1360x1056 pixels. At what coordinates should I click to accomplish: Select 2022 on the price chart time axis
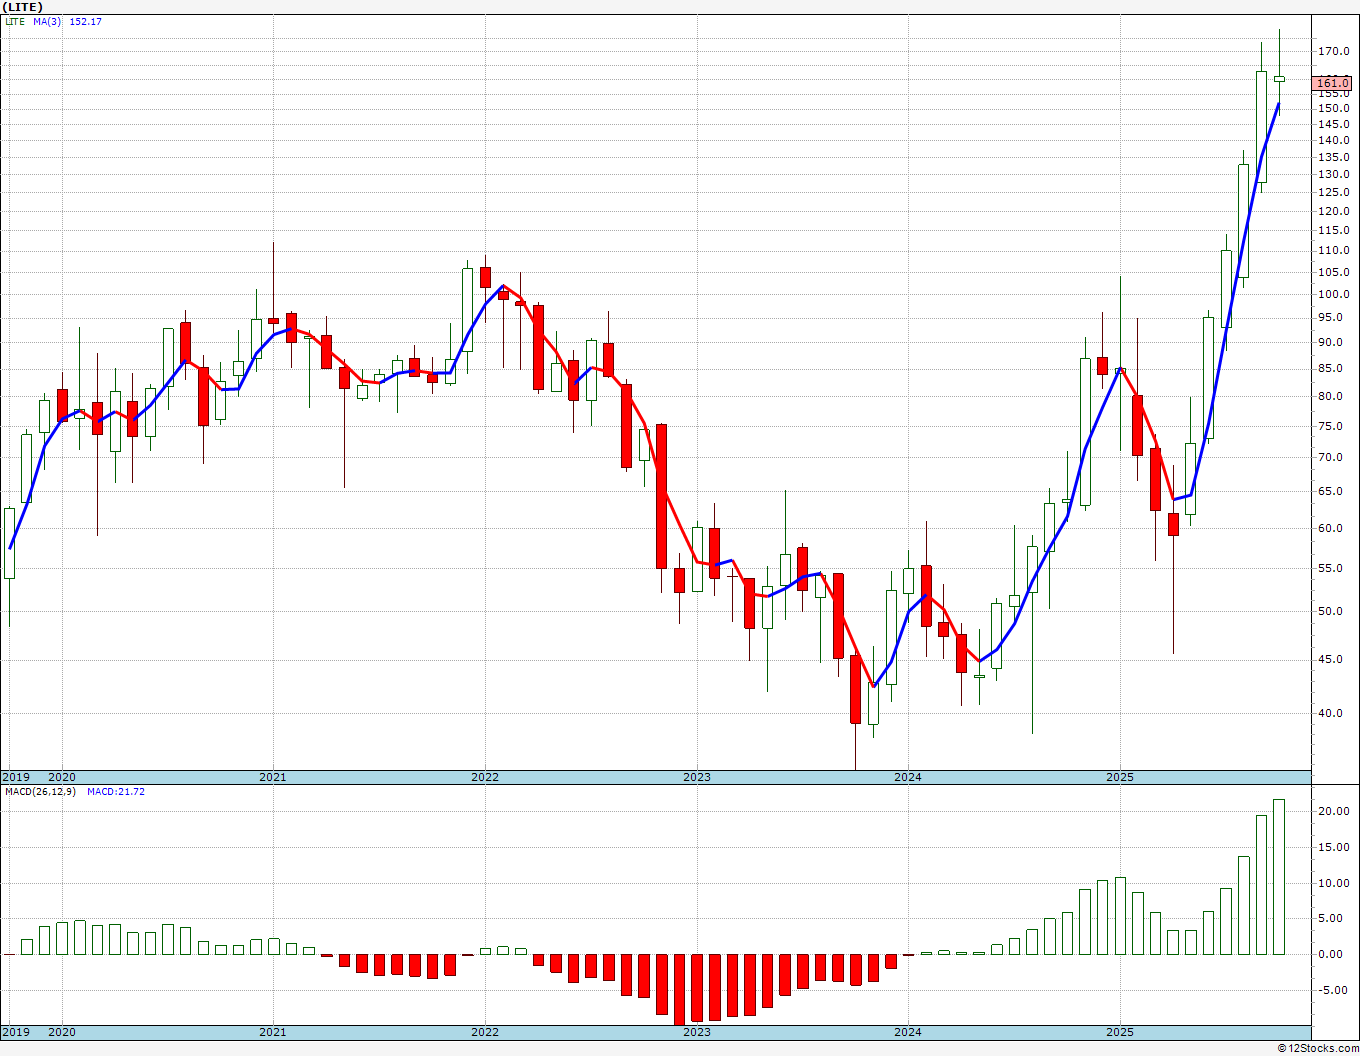pyautogui.click(x=485, y=777)
